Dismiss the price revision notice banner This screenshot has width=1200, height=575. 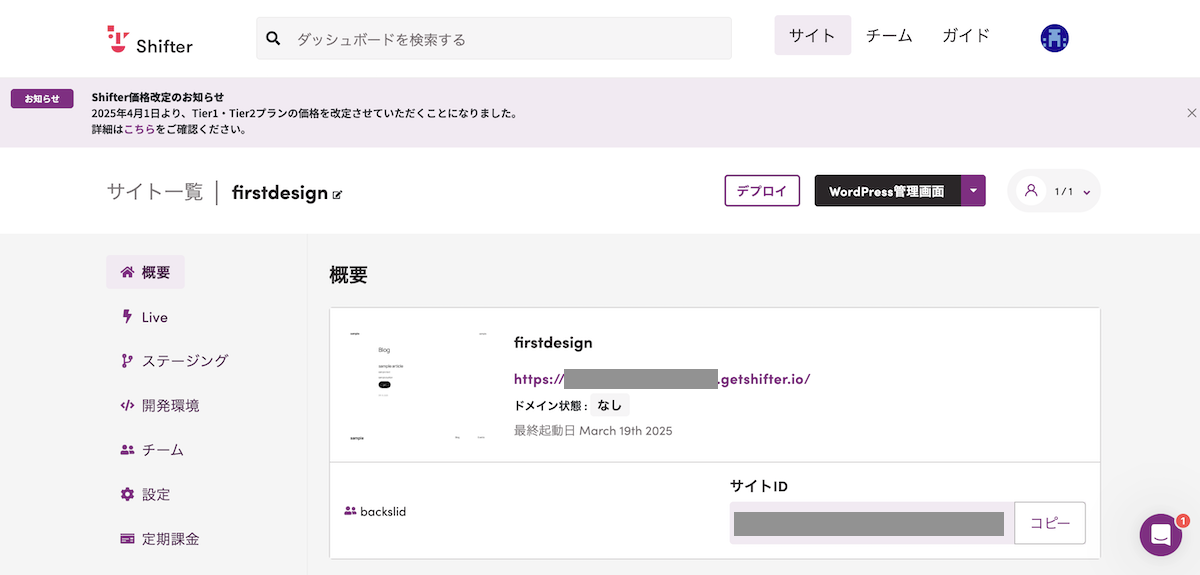[1191, 113]
